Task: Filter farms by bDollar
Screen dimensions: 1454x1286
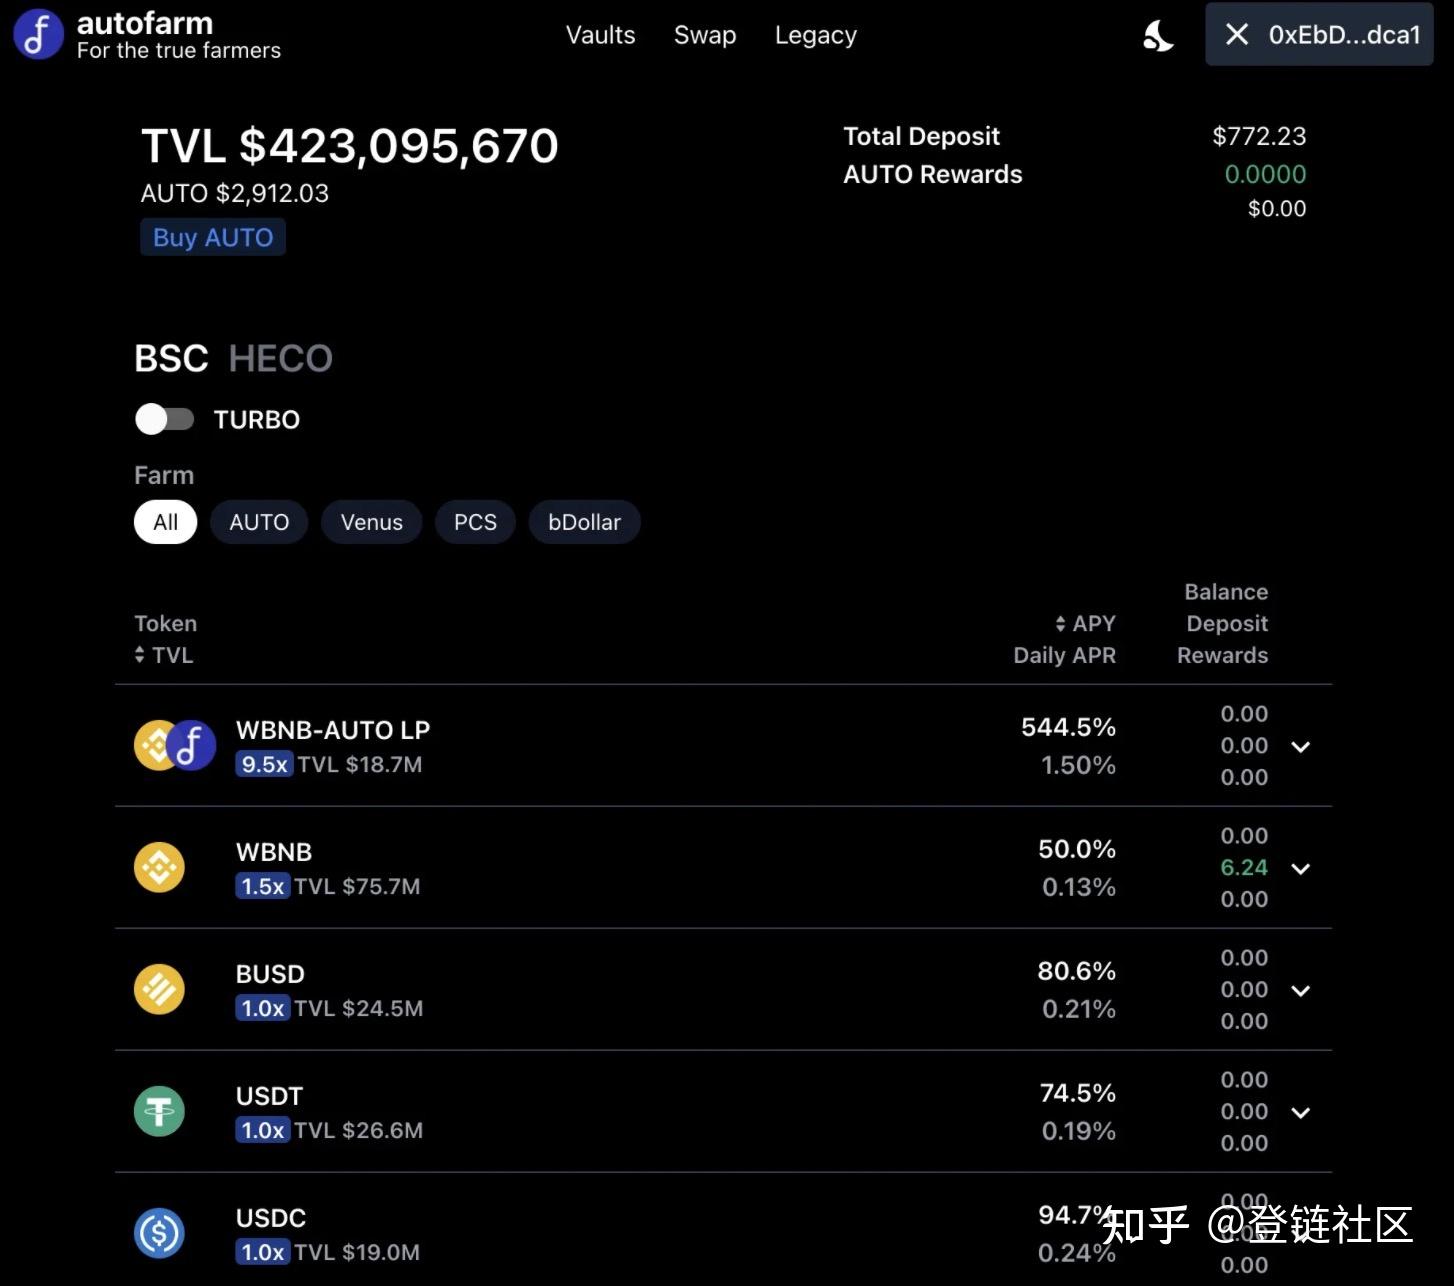Action: tap(584, 522)
